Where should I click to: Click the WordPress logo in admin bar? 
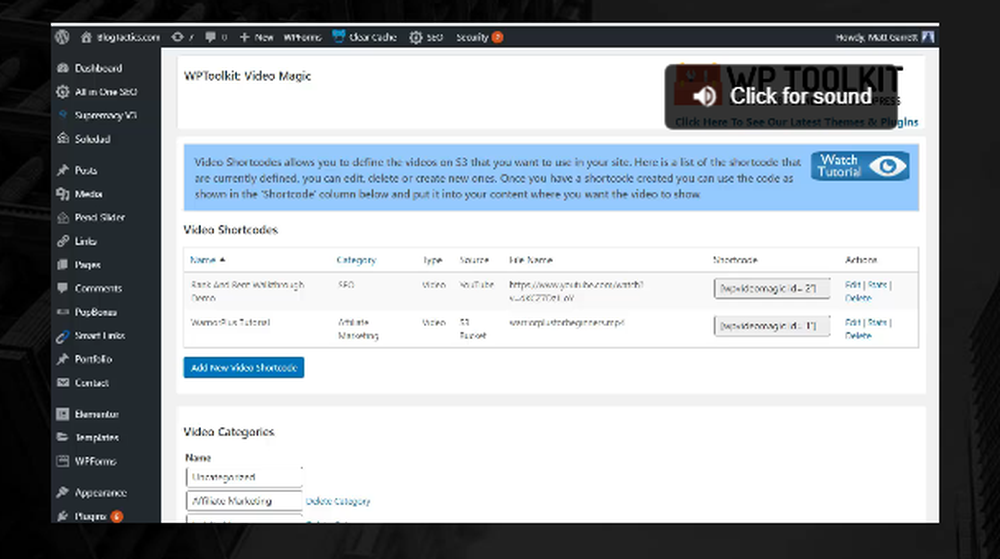(62, 37)
